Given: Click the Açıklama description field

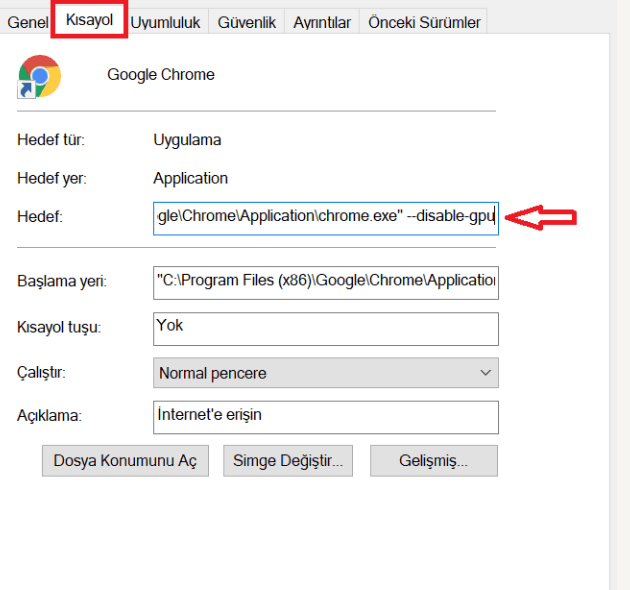Looking at the screenshot, I should click(325, 417).
